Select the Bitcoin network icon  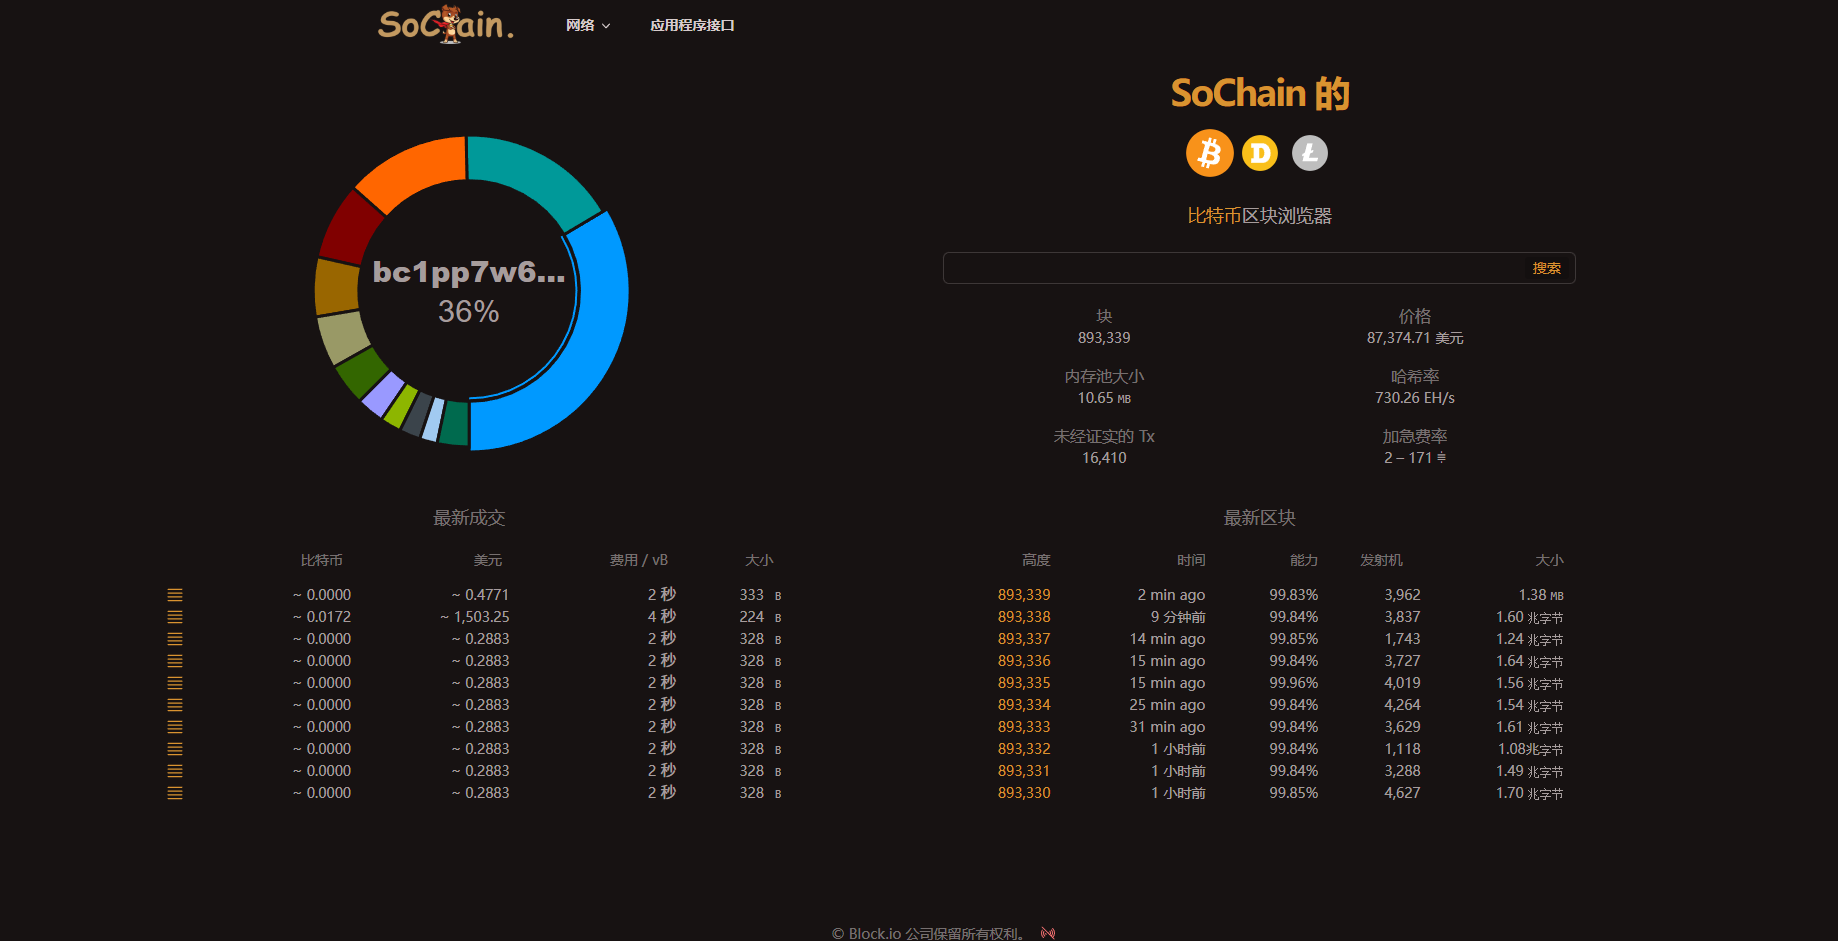pyautogui.click(x=1209, y=153)
